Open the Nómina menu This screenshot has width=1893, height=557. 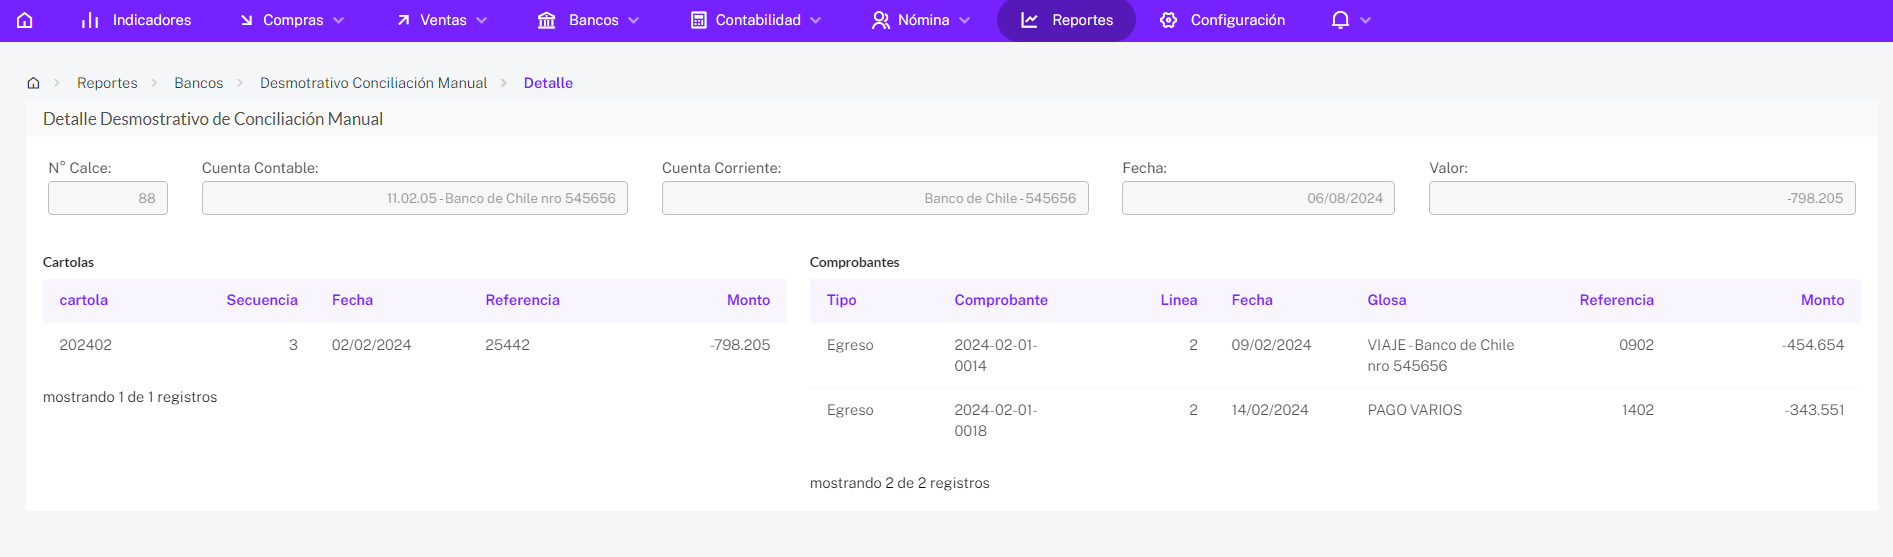(921, 20)
